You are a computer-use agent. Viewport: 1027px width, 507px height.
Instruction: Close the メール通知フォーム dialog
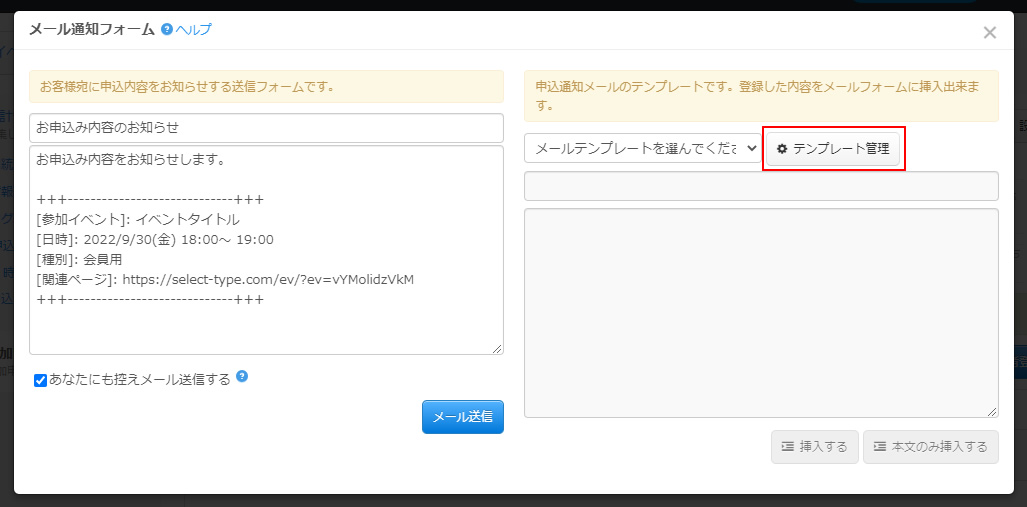989,33
